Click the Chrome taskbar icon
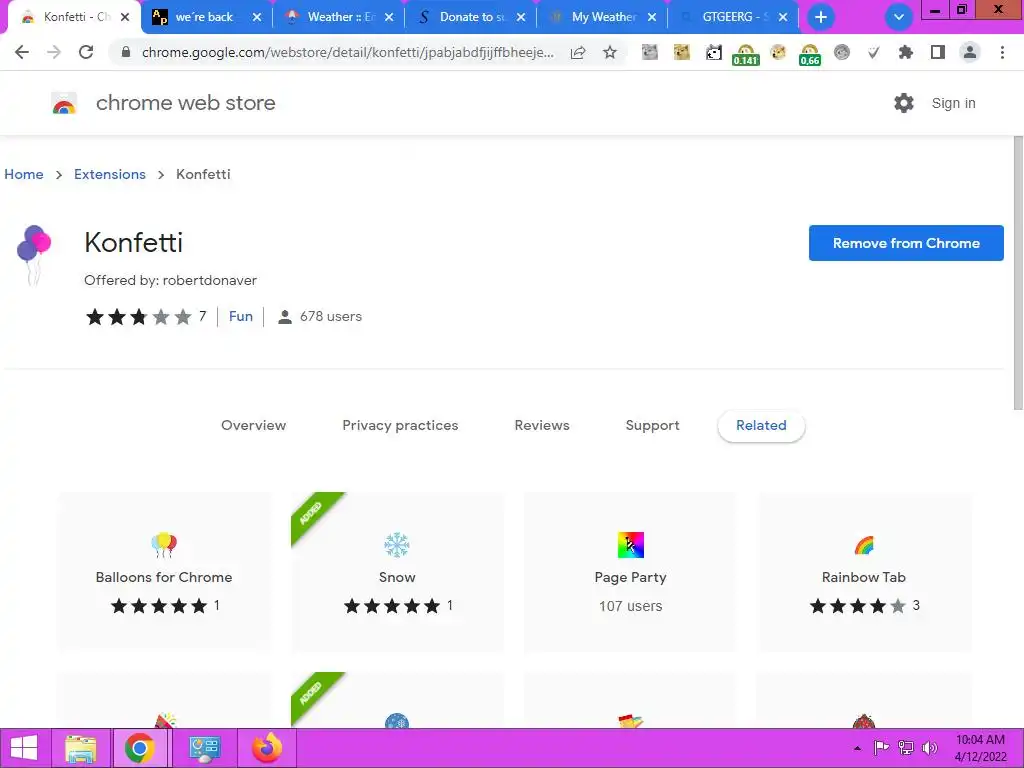Screen dimensions: 1024x768 (139, 748)
